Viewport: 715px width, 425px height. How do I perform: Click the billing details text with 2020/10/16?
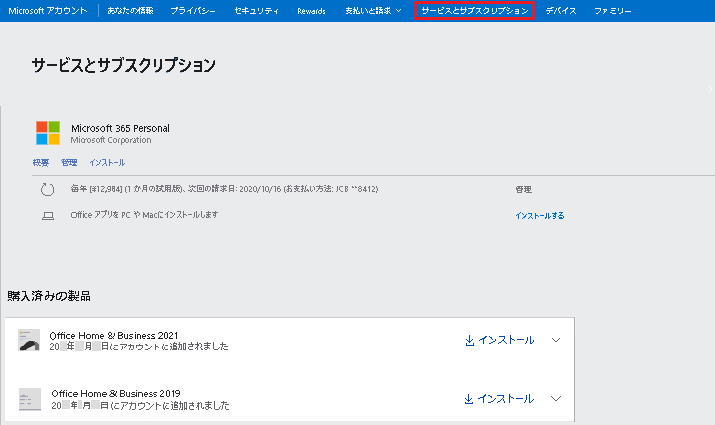pos(224,189)
